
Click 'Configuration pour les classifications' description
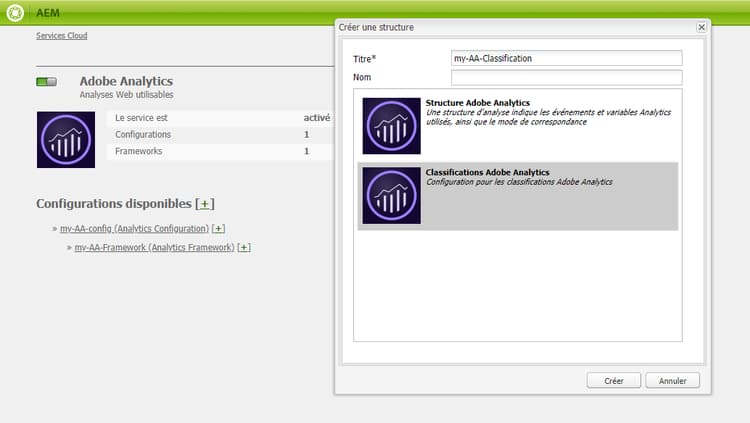coord(519,182)
